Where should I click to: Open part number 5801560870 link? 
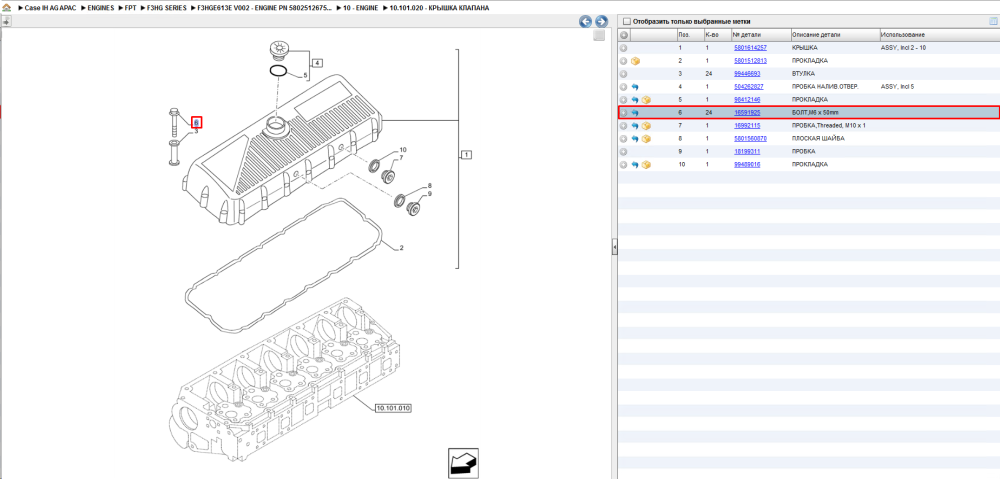(750, 138)
